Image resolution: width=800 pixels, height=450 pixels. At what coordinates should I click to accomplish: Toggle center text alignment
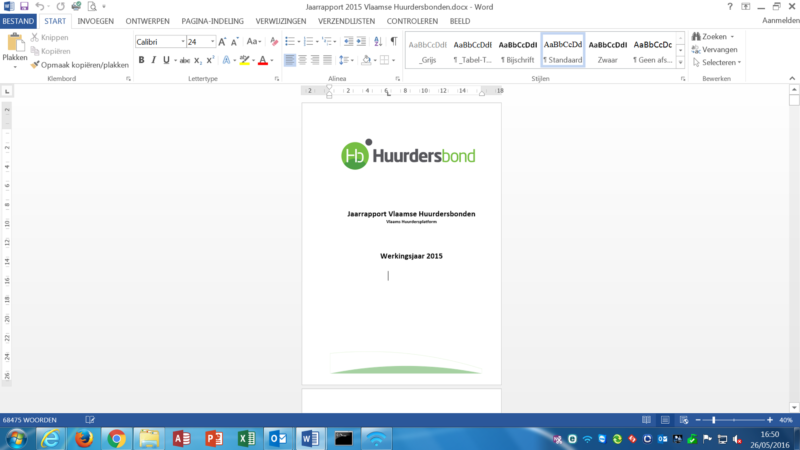point(304,60)
